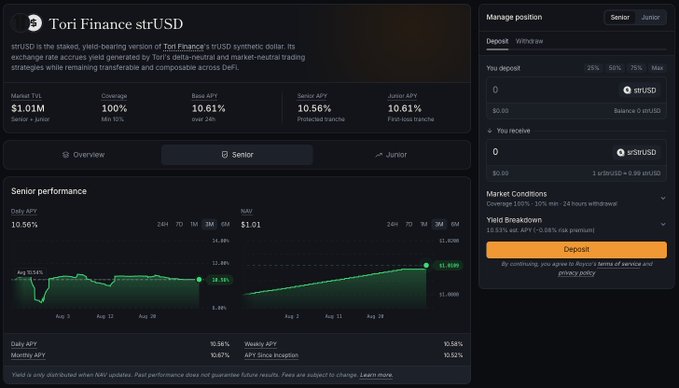Select 3M range on NAV chart
This screenshot has width=679, height=388.
(439, 224)
